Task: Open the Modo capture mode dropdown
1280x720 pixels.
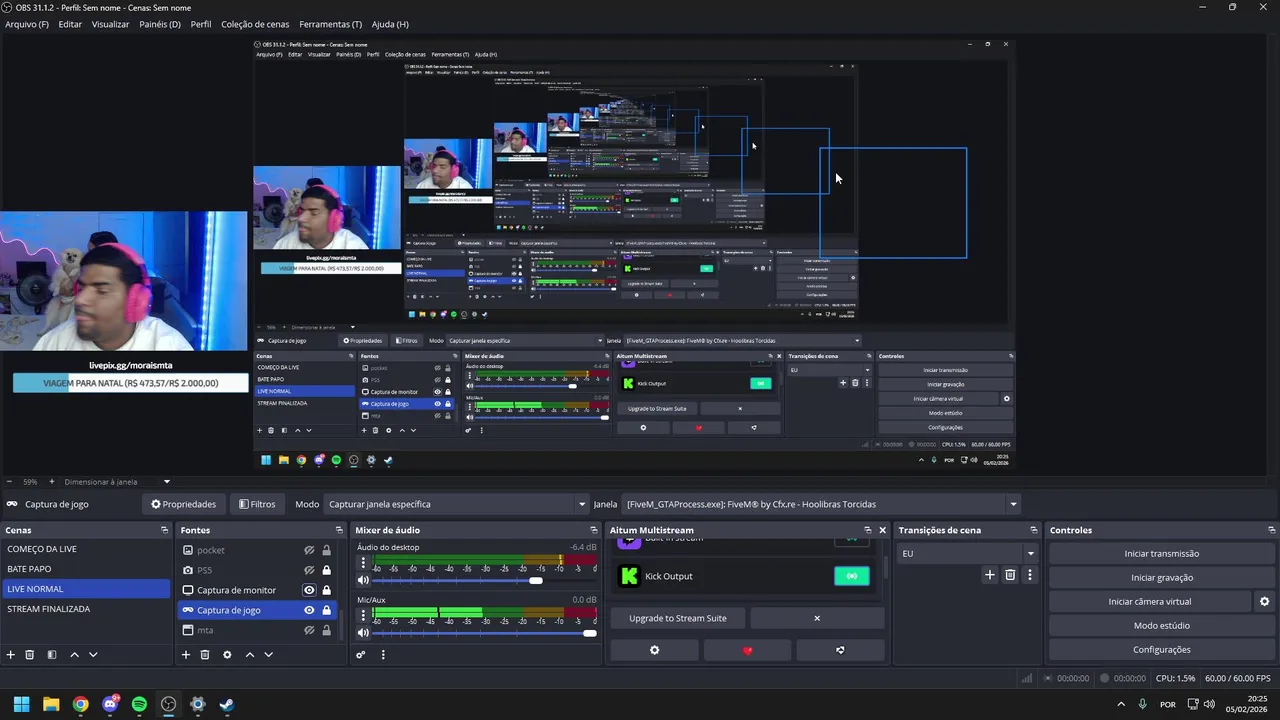Action: [456, 504]
